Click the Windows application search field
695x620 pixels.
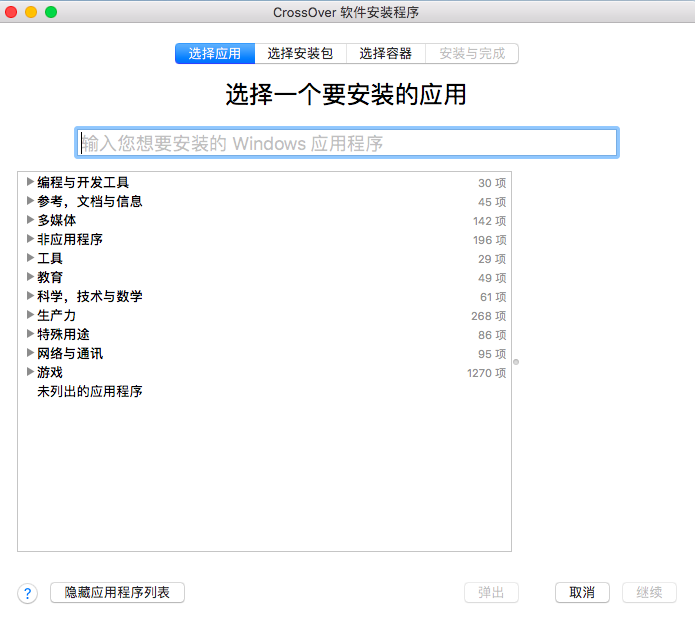[346, 143]
